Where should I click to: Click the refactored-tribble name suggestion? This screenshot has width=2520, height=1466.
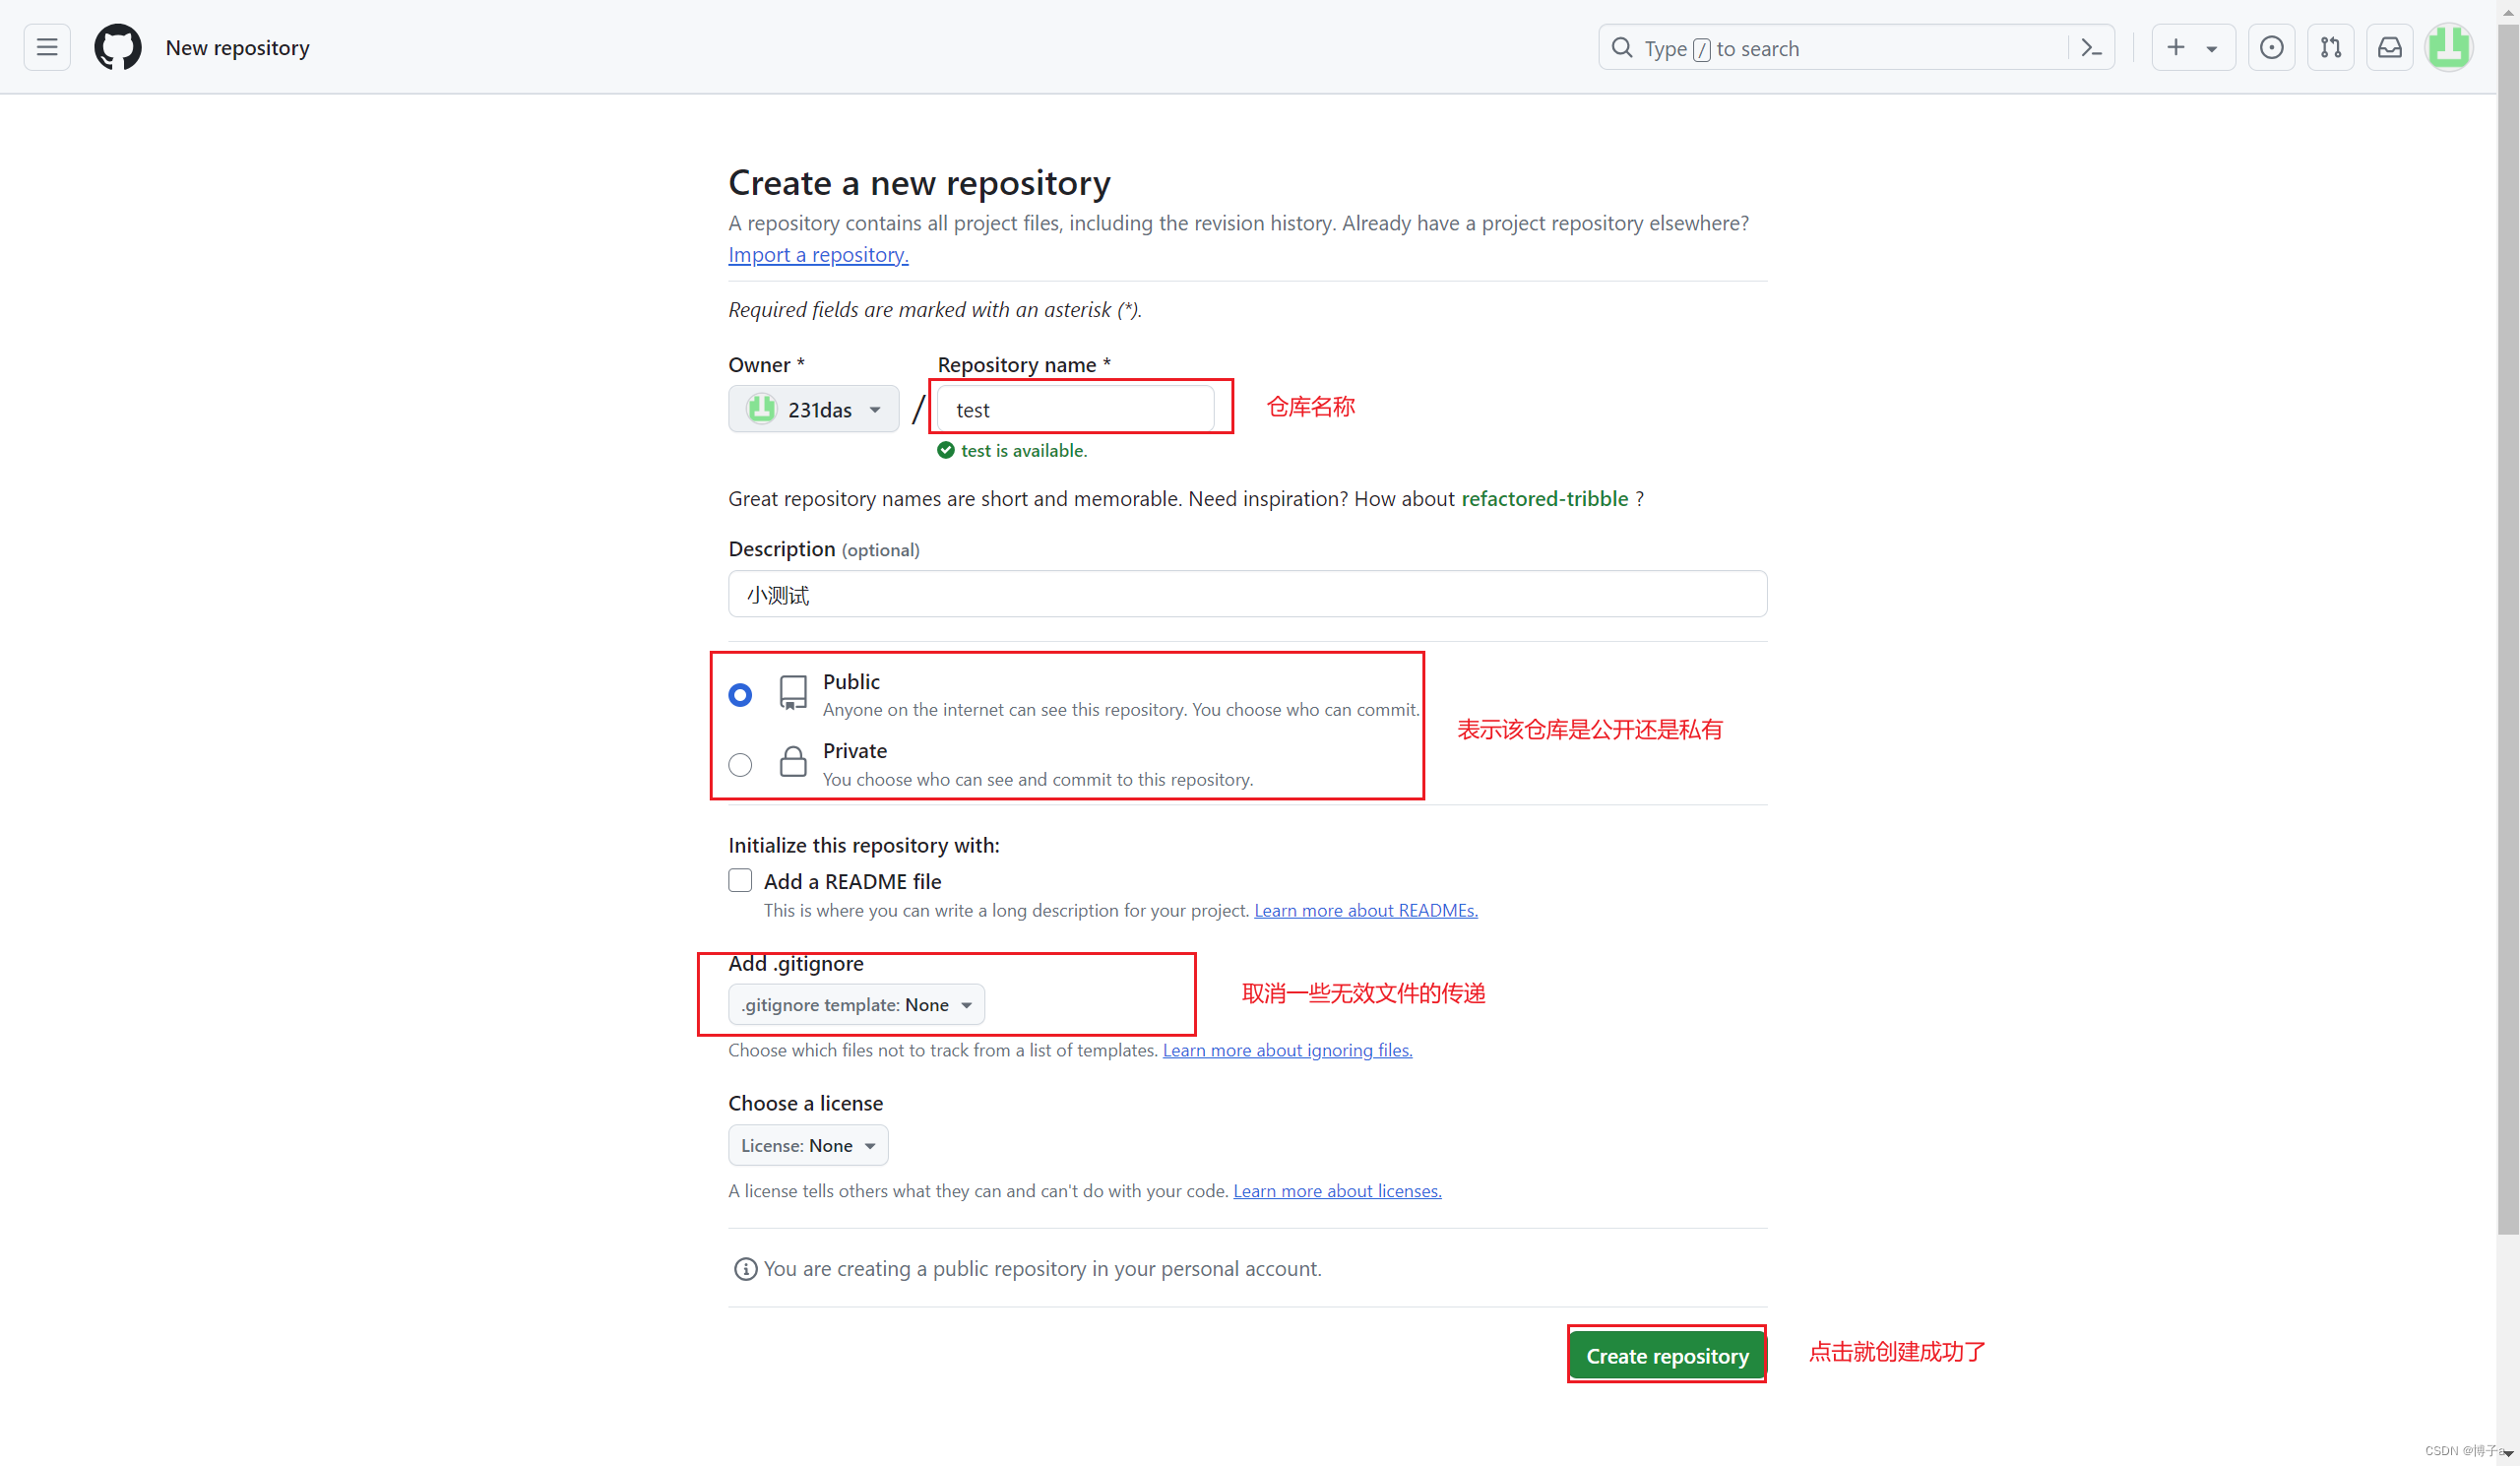tap(1544, 498)
